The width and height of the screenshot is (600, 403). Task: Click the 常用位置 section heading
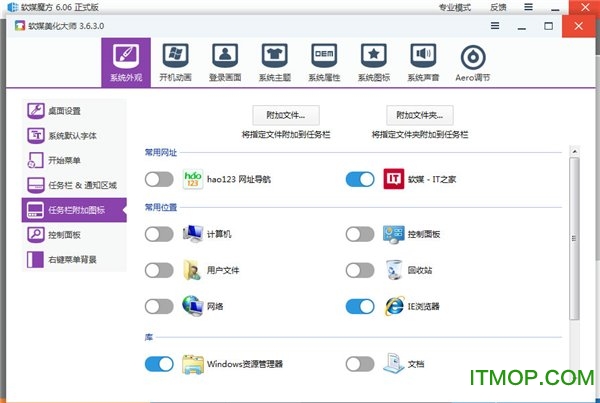point(161,207)
